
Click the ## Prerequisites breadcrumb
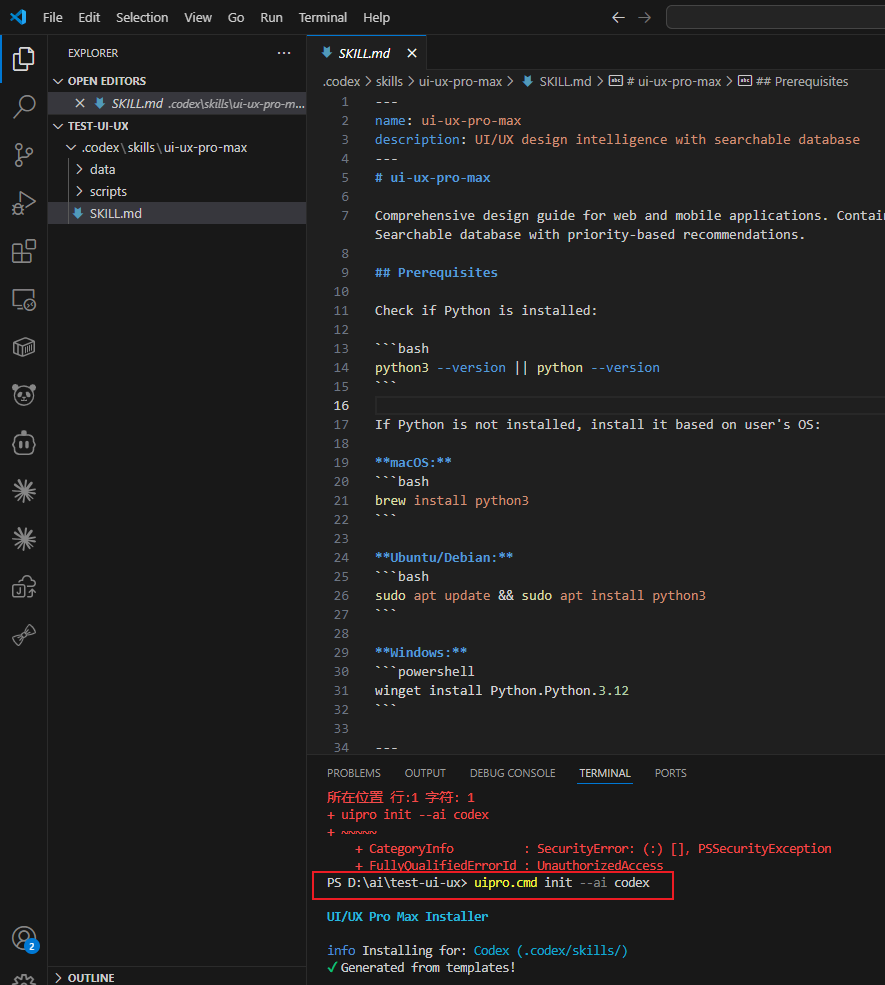pyautogui.click(x=793, y=82)
